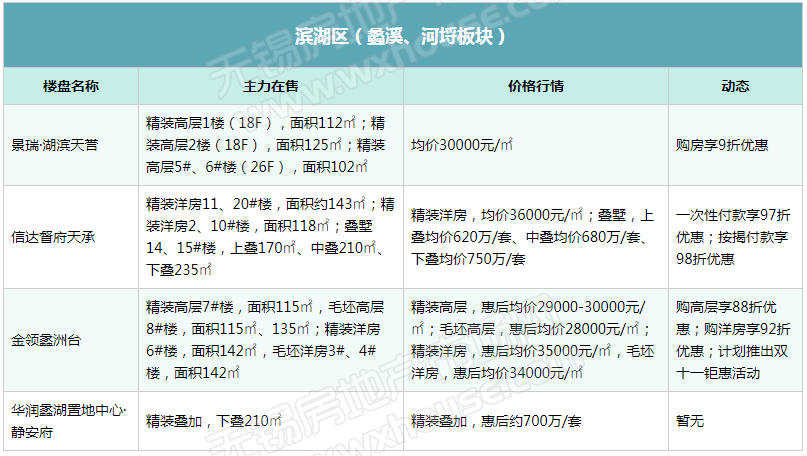The height and width of the screenshot is (456, 807).
Task: Select the 购房享9折优惠 cell
Action: (x=722, y=145)
